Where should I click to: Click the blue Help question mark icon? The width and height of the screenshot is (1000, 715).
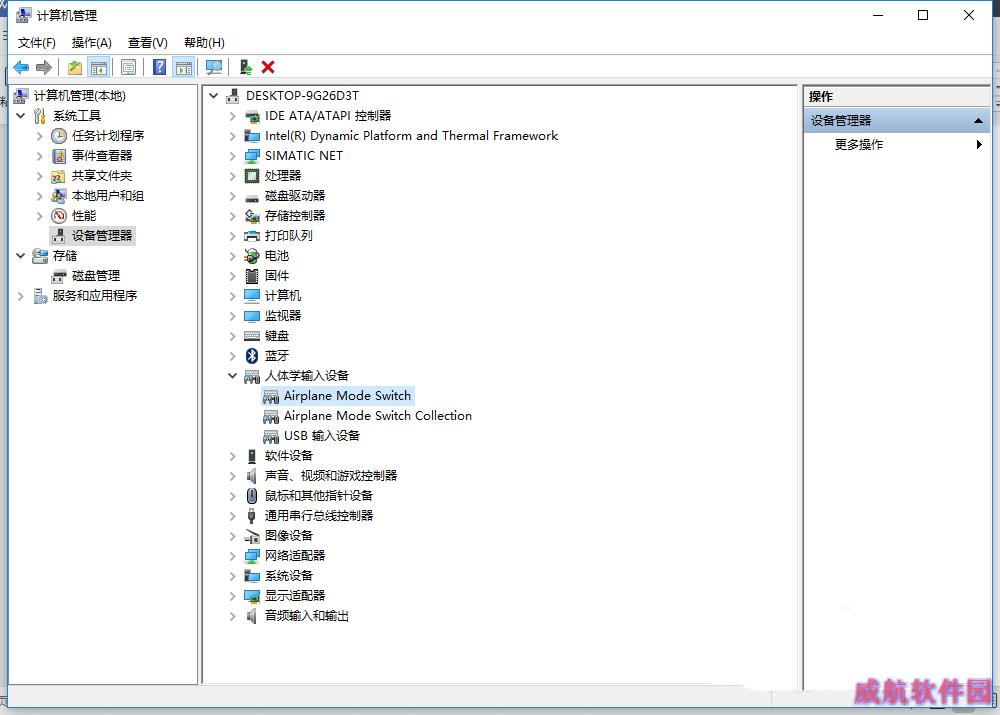[158, 67]
